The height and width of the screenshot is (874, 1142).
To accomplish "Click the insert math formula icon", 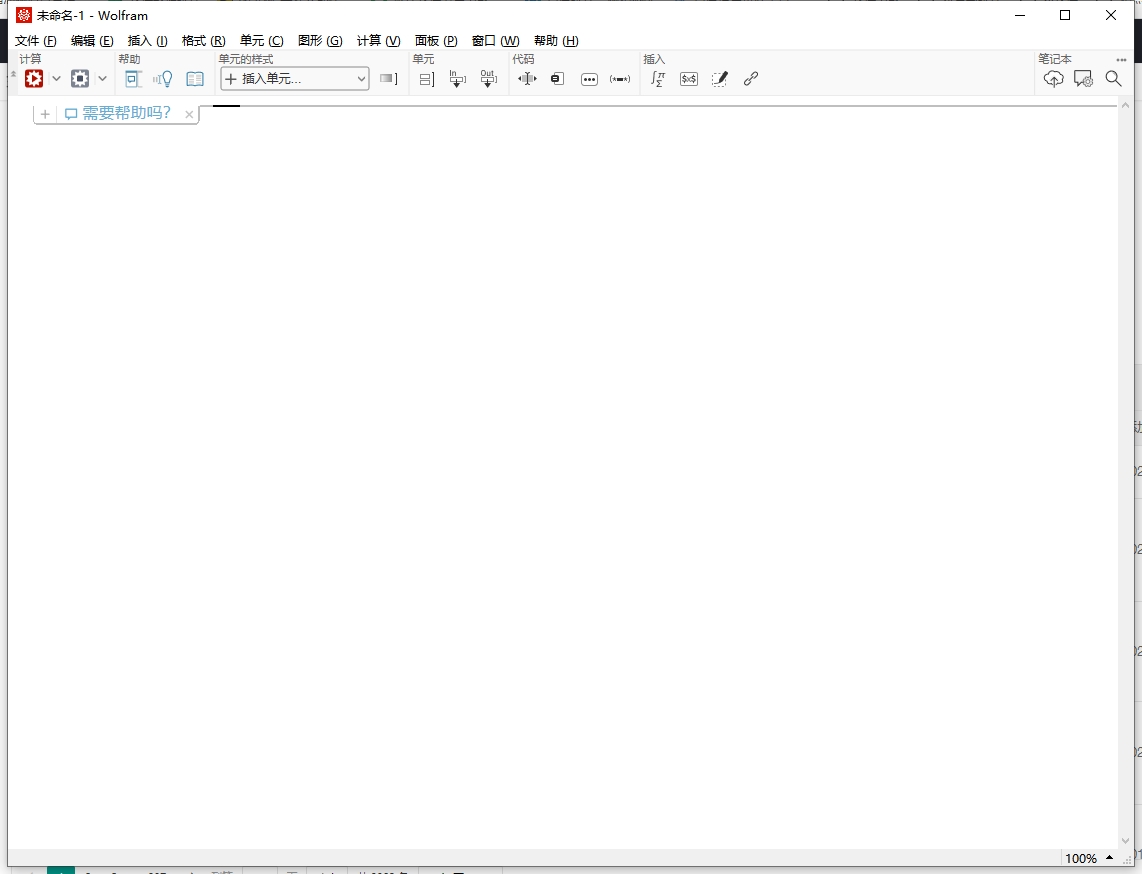I will coord(657,79).
